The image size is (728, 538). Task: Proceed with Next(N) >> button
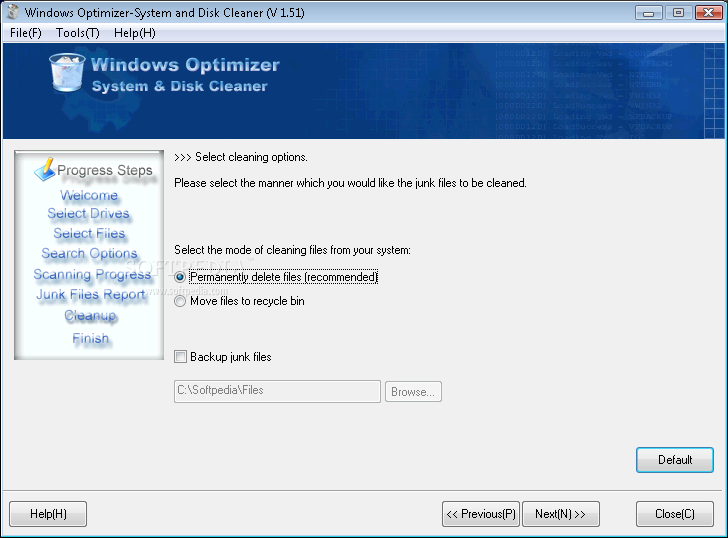pos(561,514)
